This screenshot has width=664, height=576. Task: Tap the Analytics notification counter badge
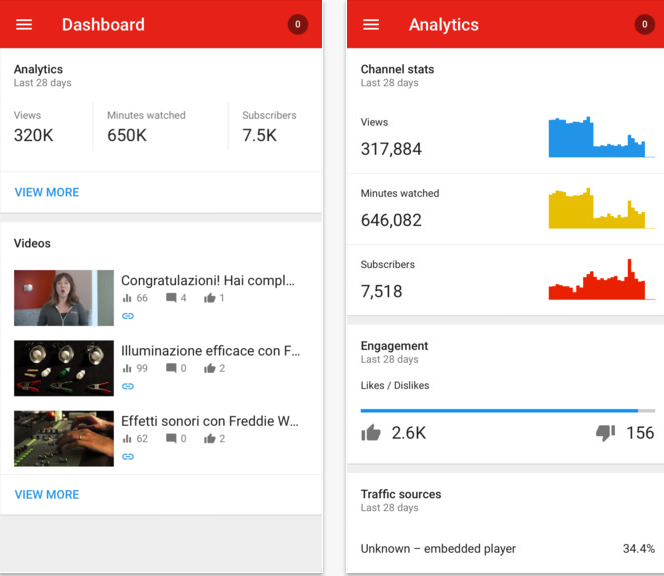(644, 25)
